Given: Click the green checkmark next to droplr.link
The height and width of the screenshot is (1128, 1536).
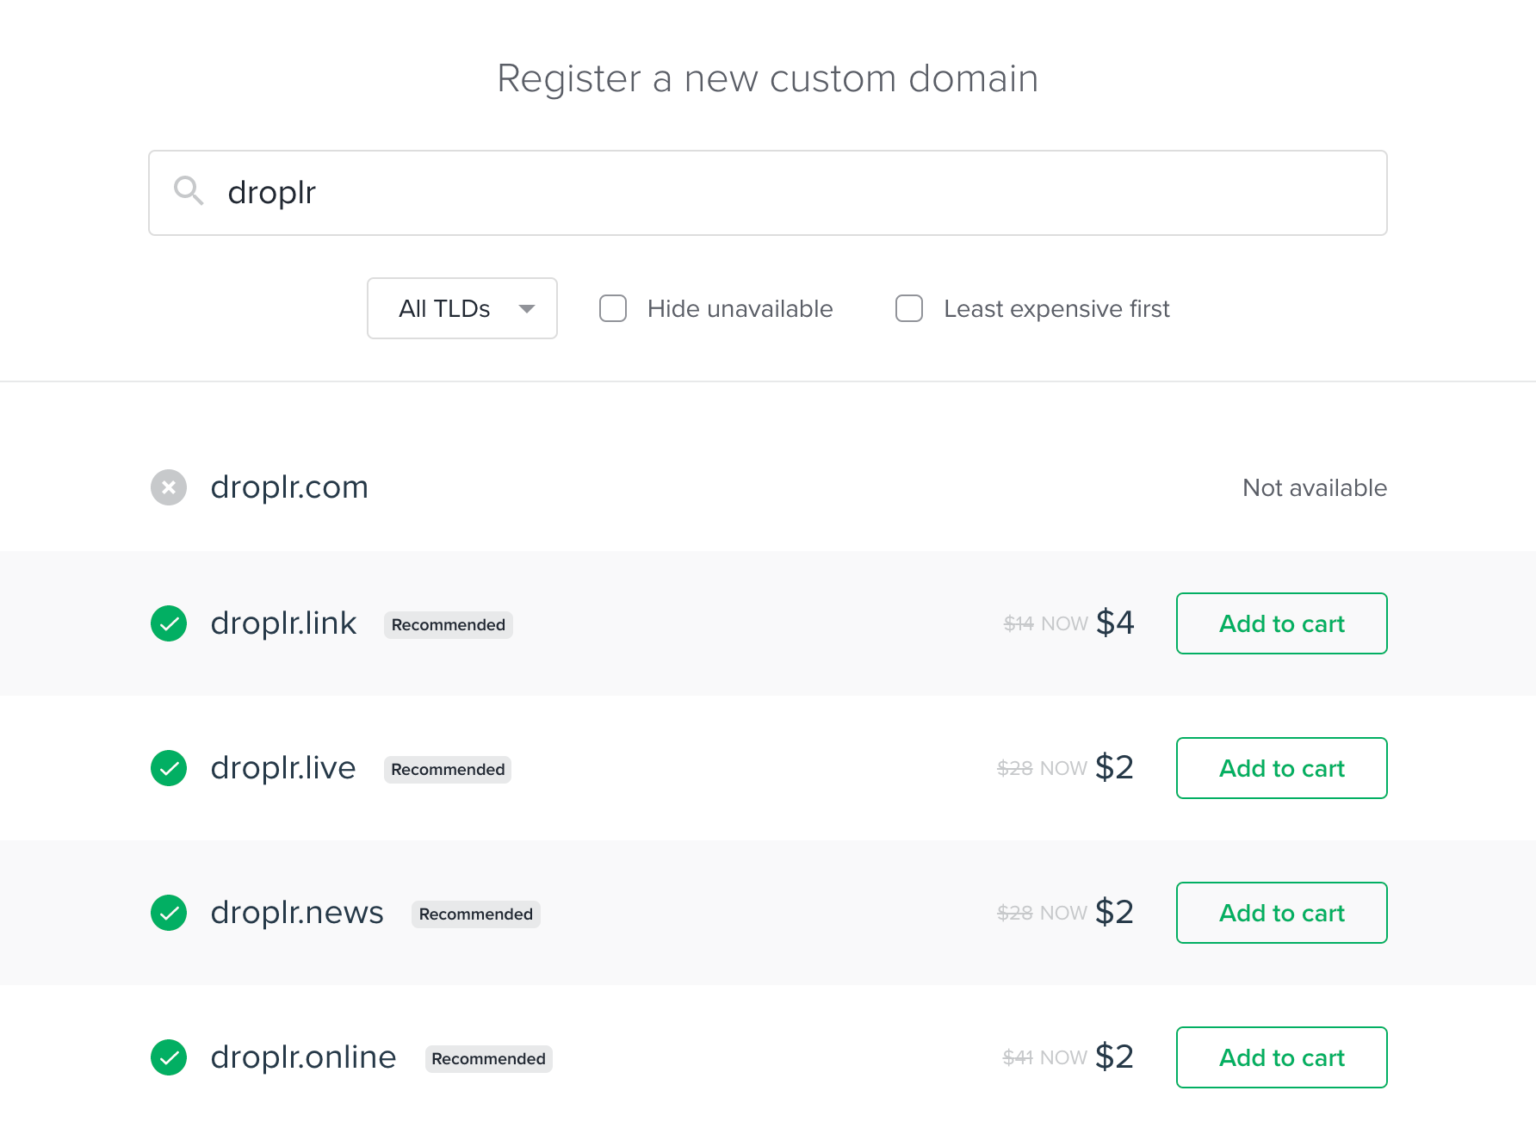Looking at the screenshot, I should (x=168, y=623).
